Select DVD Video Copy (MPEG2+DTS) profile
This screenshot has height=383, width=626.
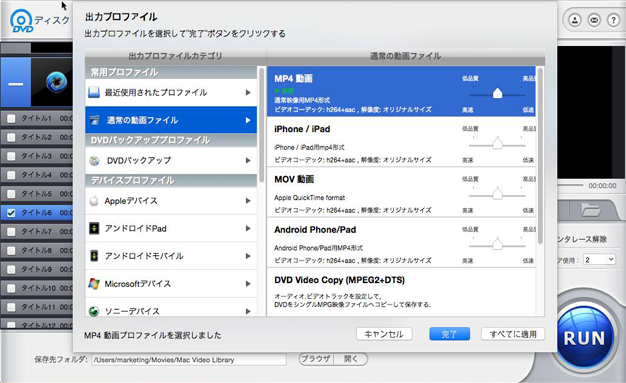pyautogui.click(x=401, y=293)
